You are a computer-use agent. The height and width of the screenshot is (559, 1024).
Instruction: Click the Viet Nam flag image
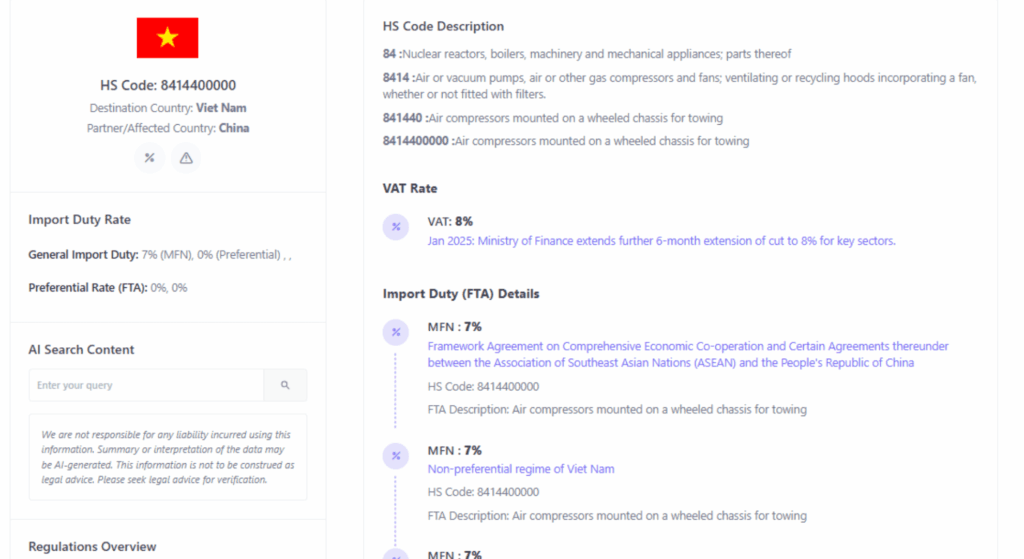point(167,38)
